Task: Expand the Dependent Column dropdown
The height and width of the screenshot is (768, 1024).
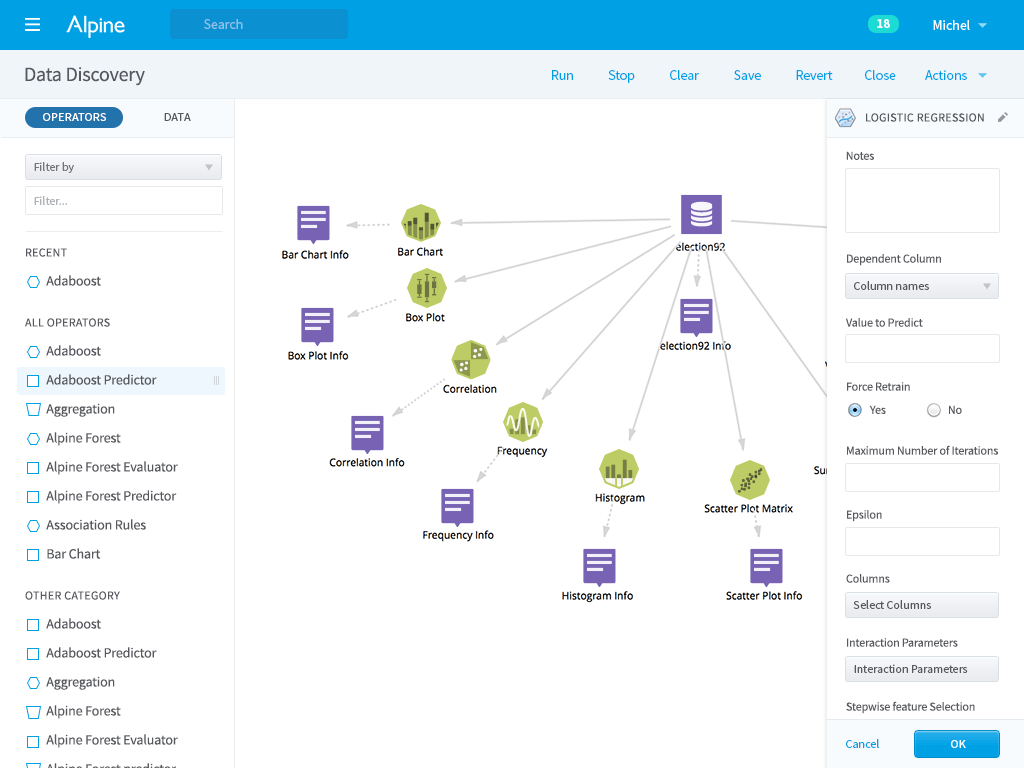Action: 922,286
